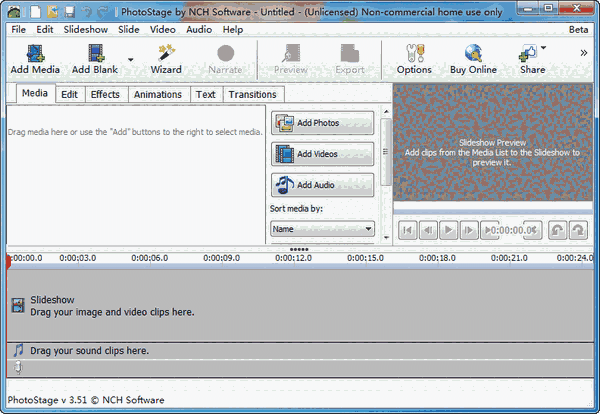Expand the Share dropdown arrow
The height and width of the screenshot is (414, 600).
click(x=545, y=48)
